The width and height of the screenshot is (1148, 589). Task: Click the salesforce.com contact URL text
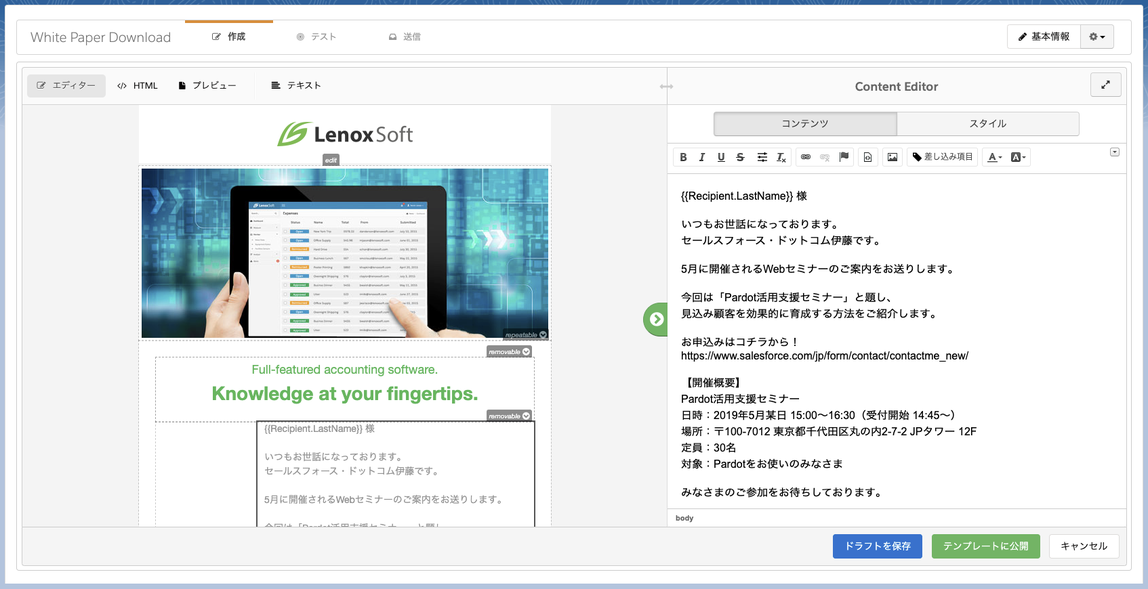[x=824, y=356]
